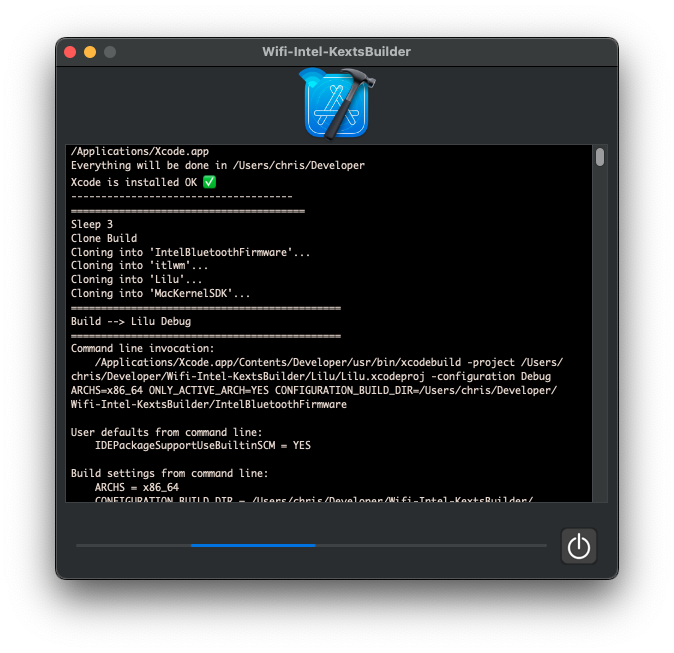
Task: Click the 'Command line invocation:' line
Action: (142, 348)
